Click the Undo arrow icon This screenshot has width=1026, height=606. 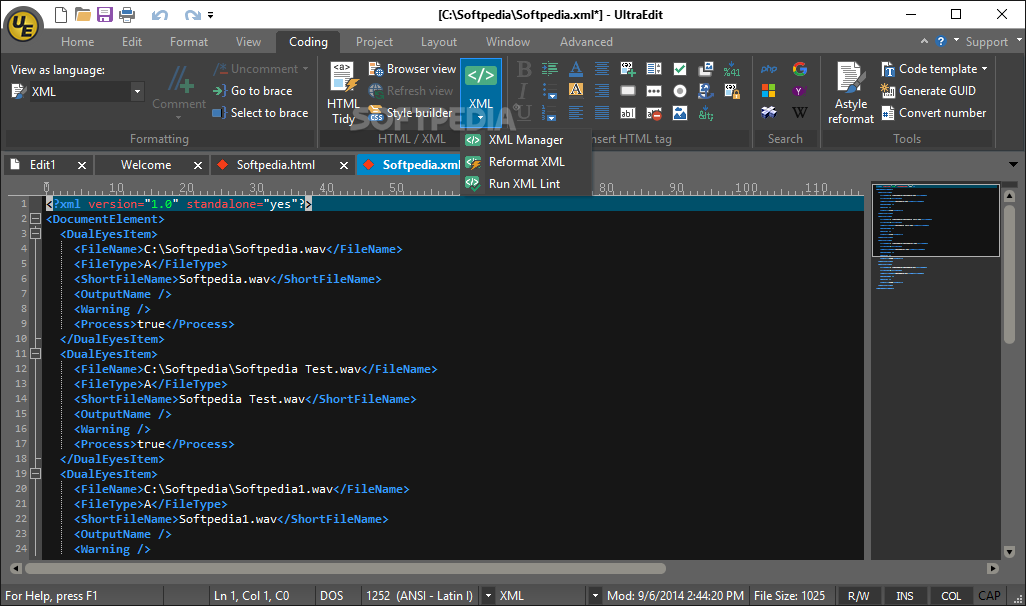(x=160, y=15)
